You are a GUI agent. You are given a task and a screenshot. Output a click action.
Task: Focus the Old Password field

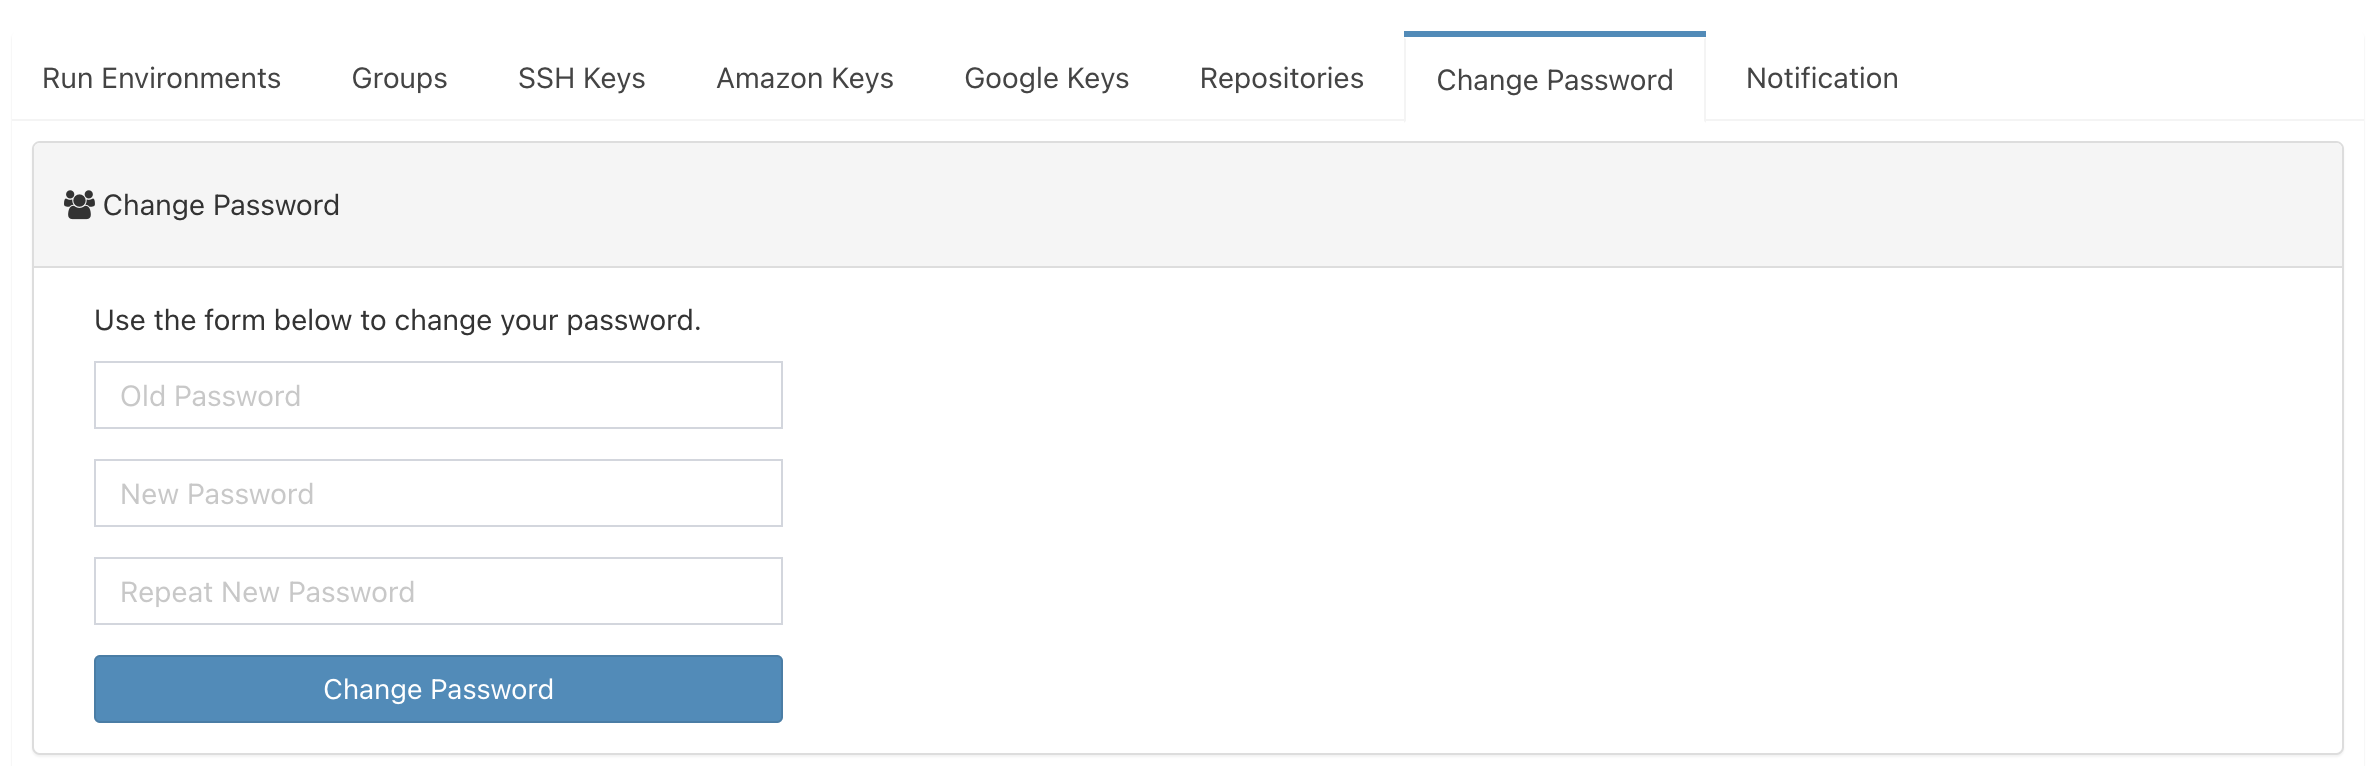point(438,395)
